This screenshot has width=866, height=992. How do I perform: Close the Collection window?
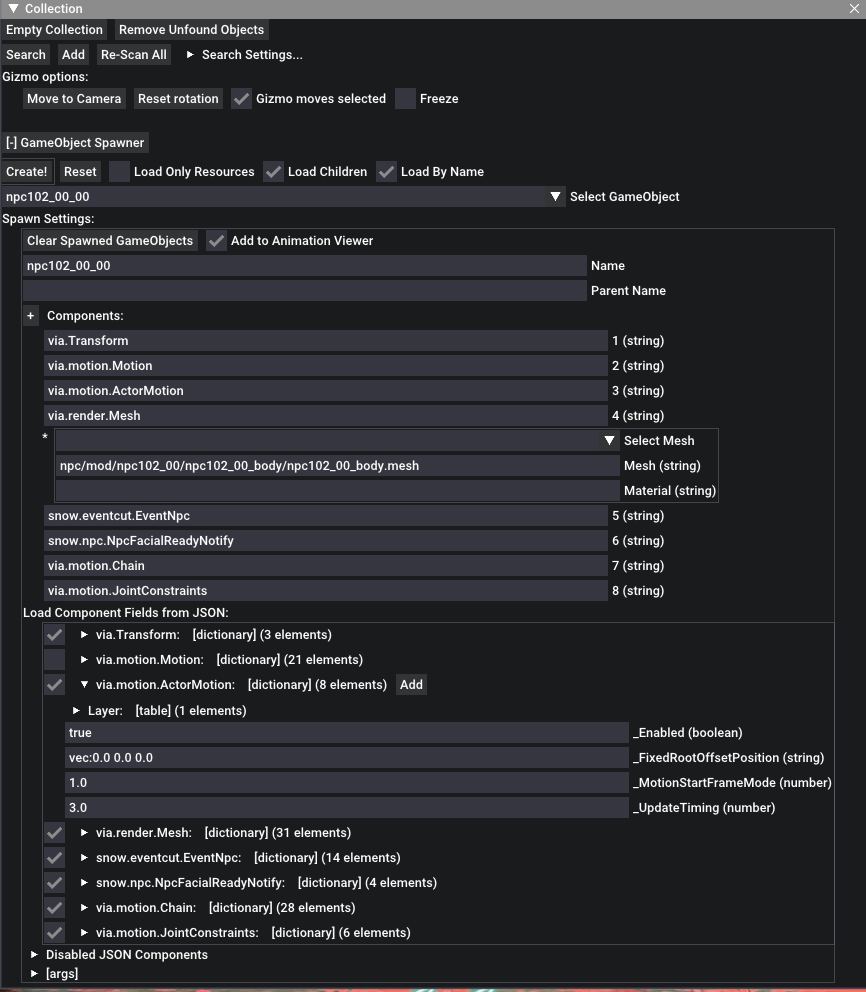pos(854,9)
